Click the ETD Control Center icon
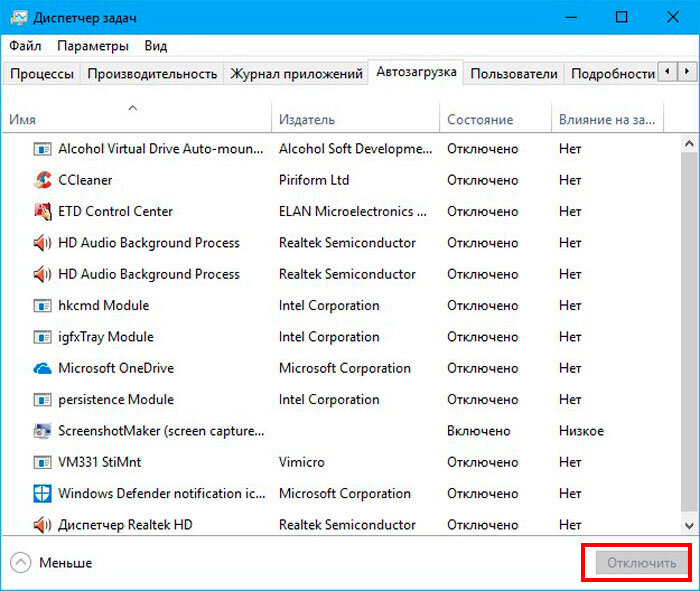The width and height of the screenshot is (700, 591). (x=42, y=211)
